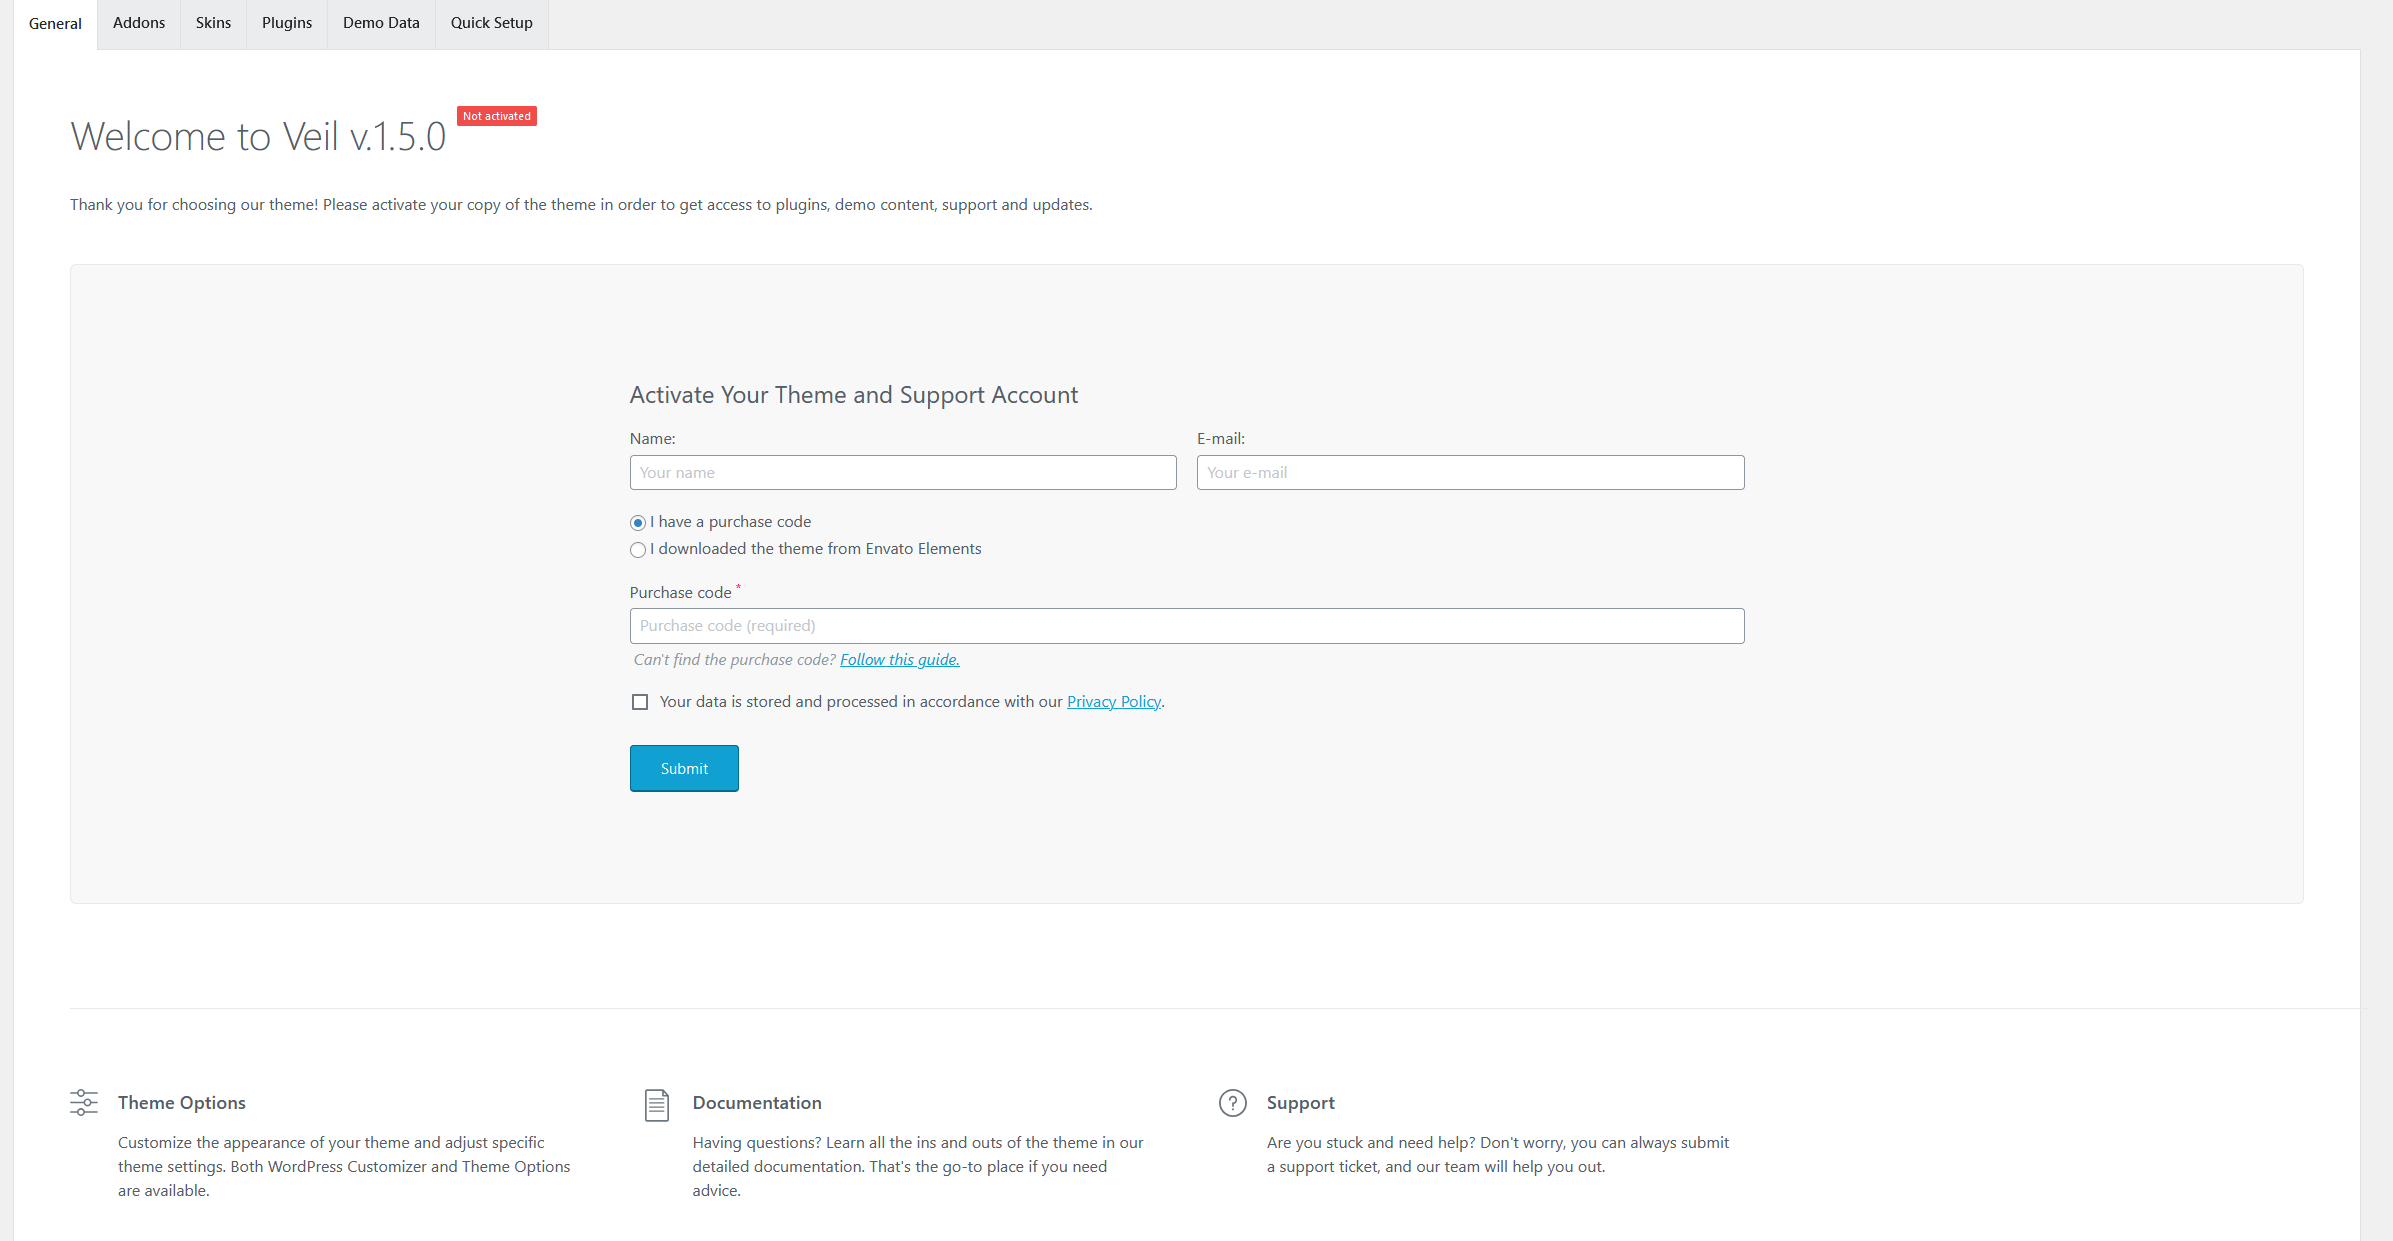Click the Documentation page icon
Viewport: 2393px width, 1241px height.
click(x=657, y=1105)
